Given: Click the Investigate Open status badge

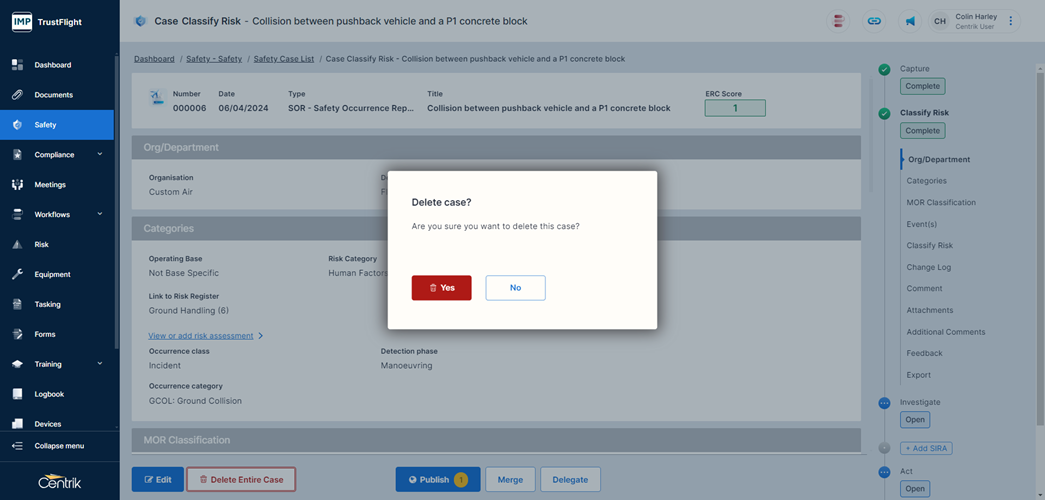Looking at the screenshot, I should [915, 420].
